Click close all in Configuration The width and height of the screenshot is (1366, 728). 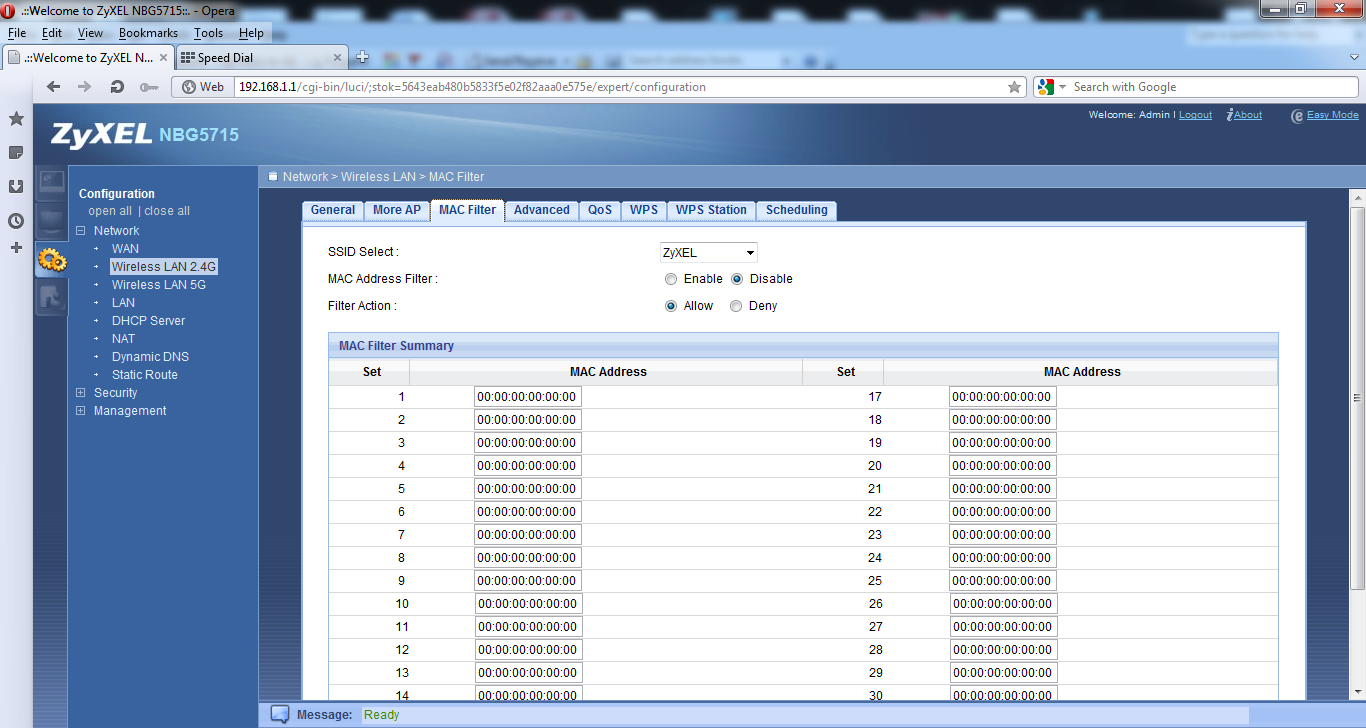(167, 211)
